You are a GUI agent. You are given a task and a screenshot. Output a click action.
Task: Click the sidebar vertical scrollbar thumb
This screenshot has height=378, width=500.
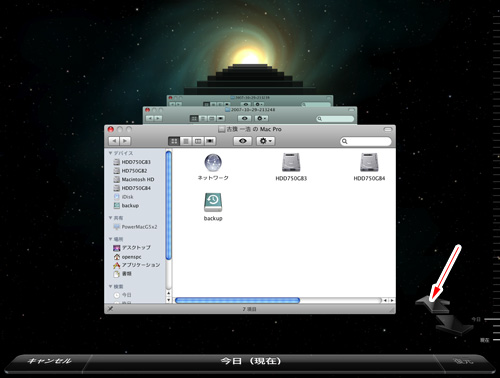(x=169, y=205)
